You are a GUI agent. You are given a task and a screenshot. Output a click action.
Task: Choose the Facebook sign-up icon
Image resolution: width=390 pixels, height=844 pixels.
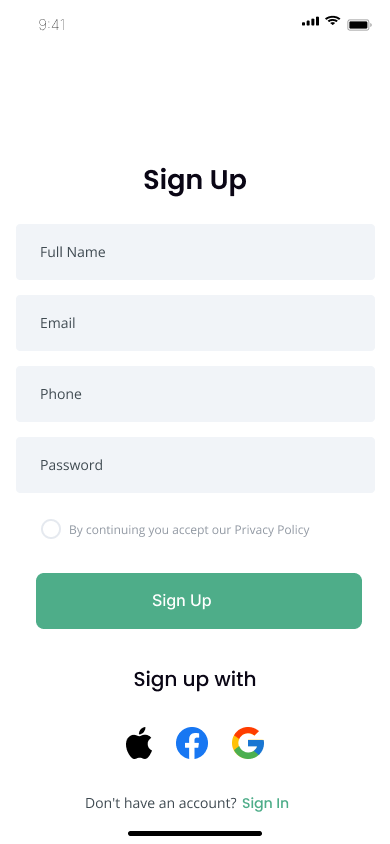pos(192,743)
